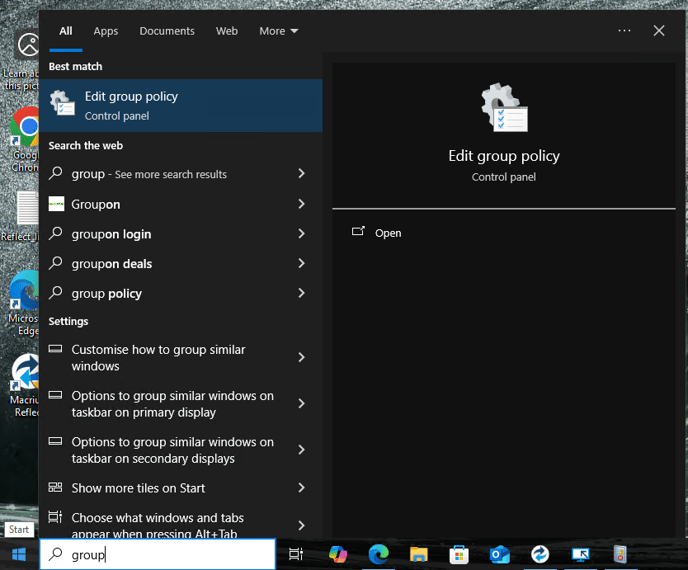
Task: Click the Windows Start button
Action: click(19, 555)
